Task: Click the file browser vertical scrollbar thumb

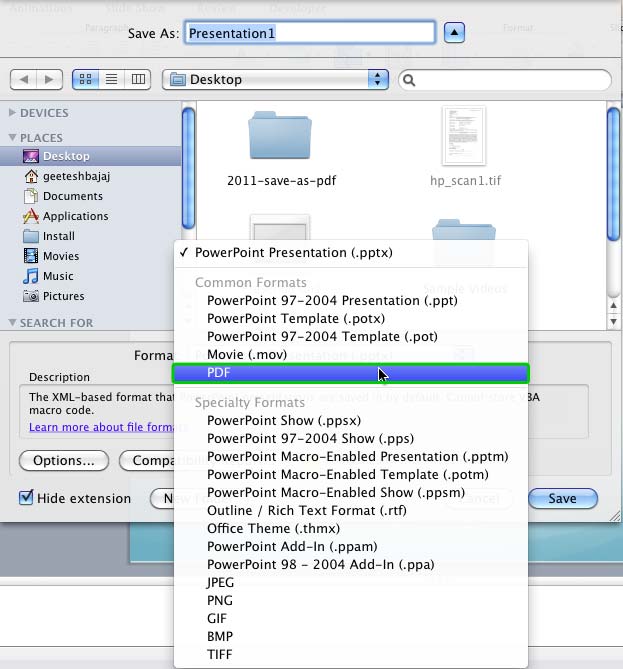Action: [x=613, y=175]
